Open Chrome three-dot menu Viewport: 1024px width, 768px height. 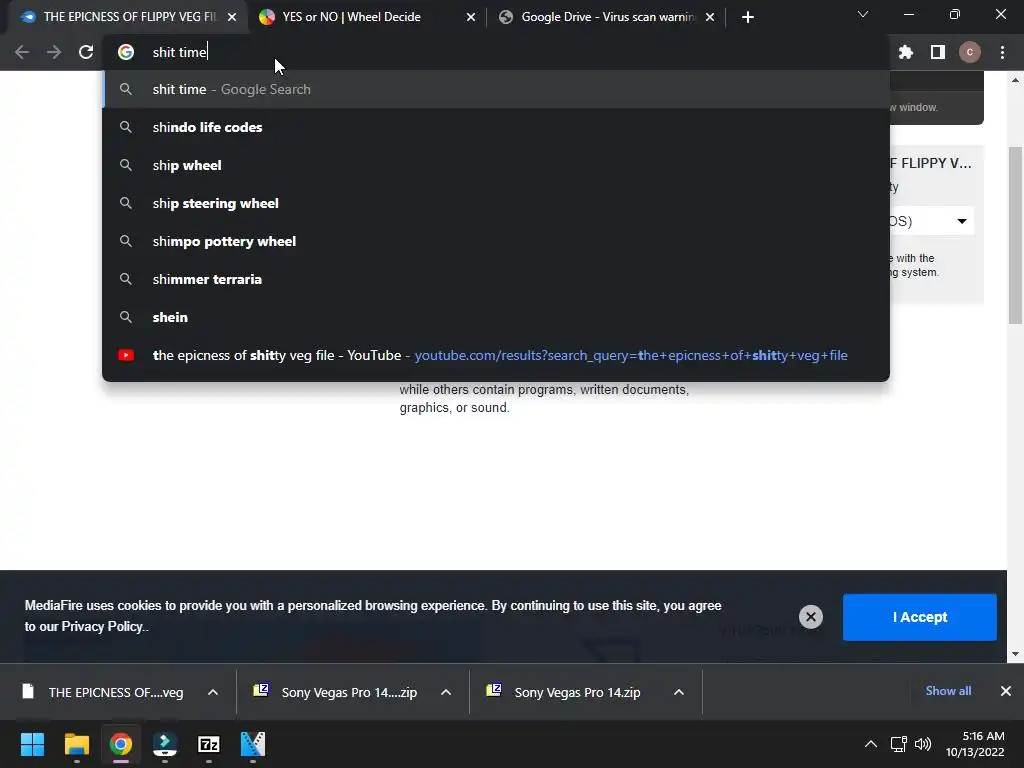1002,52
